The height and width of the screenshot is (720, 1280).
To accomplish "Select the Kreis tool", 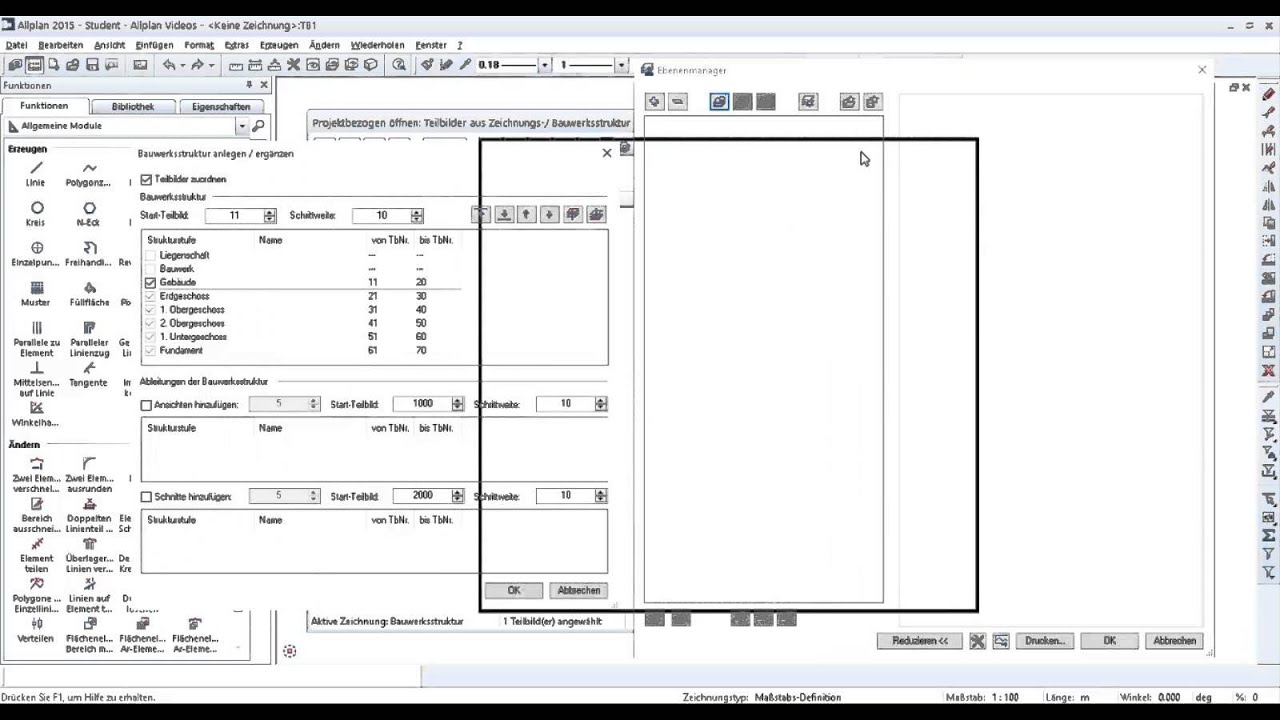I will point(36,214).
